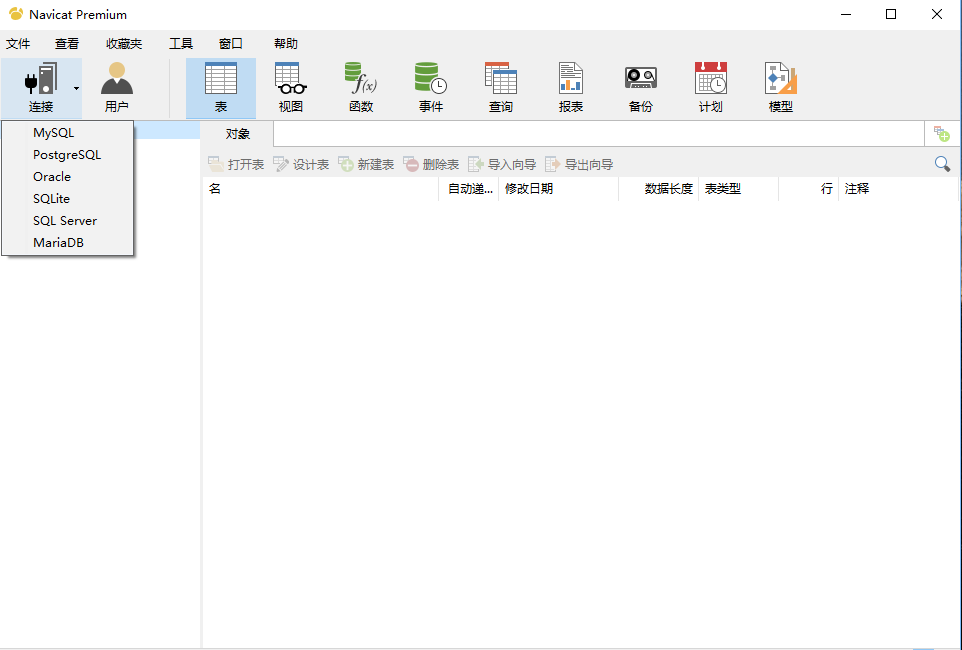Screen dimensions: 962x650
Task: Sort by the Auto Increment (自动递...) column header
Action: click(x=469, y=189)
